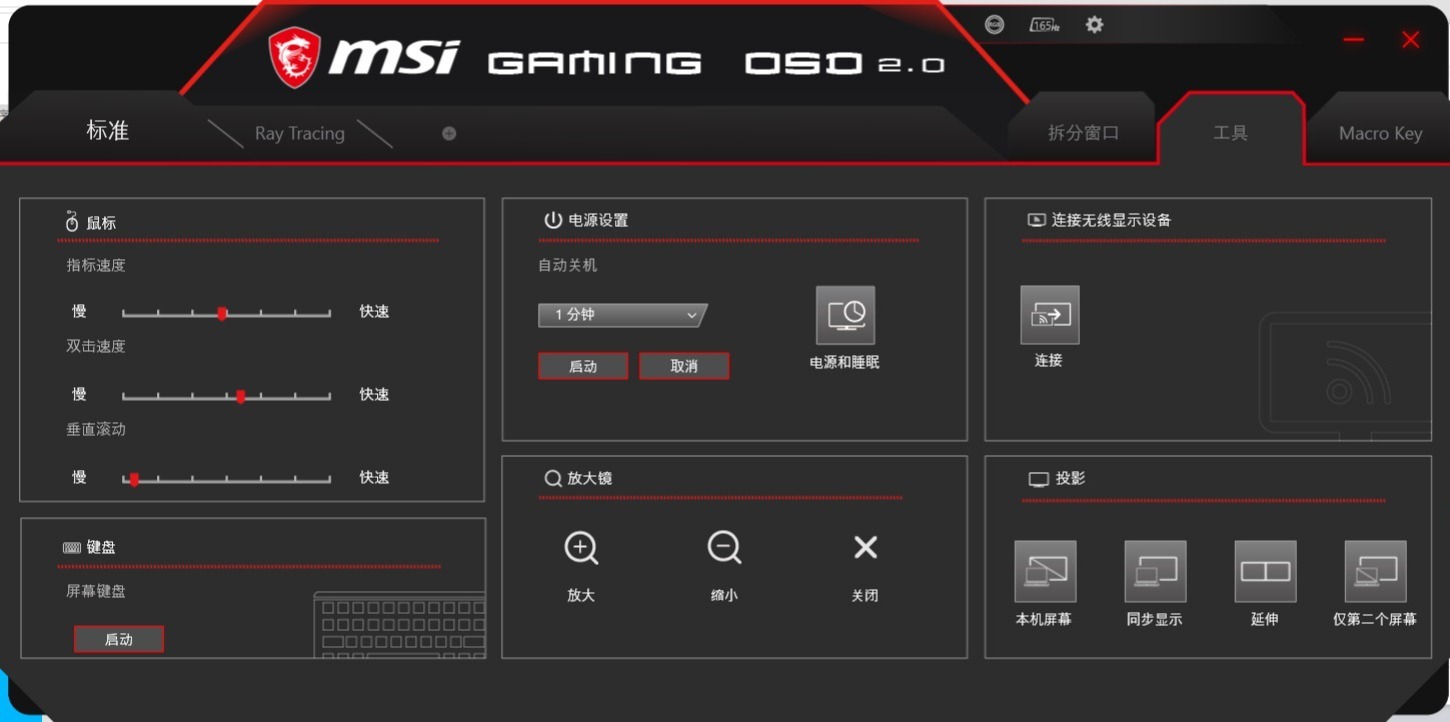Click the 双击速度 double-click speed slider handle

(241, 396)
